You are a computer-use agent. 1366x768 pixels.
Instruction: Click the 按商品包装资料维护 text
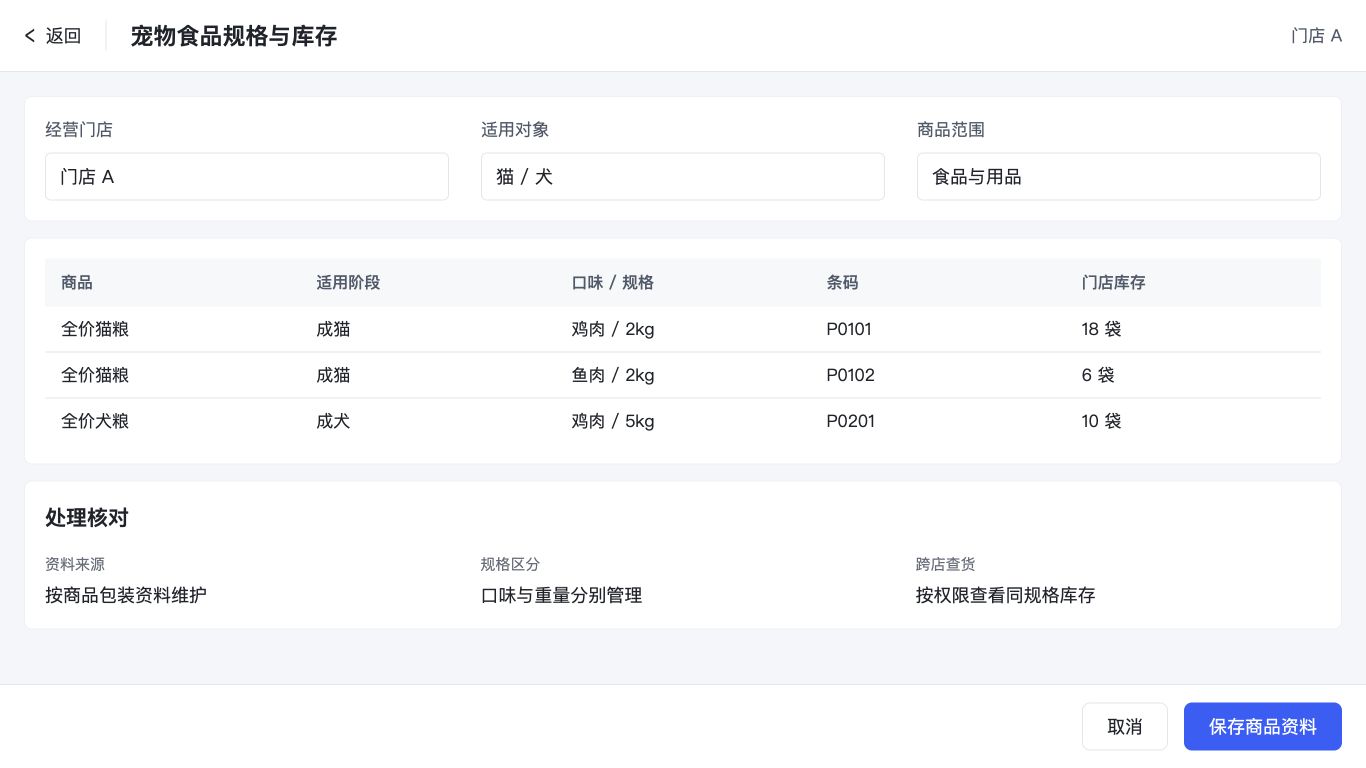tap(126, 595)
